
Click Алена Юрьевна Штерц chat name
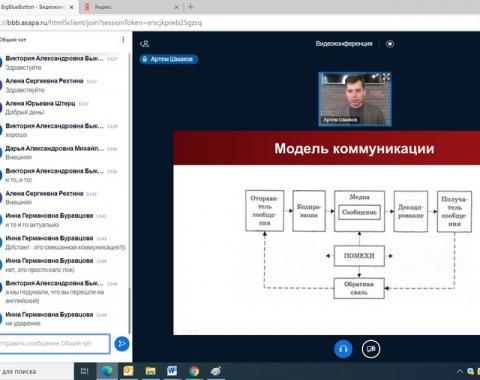[x=40, y=103]
